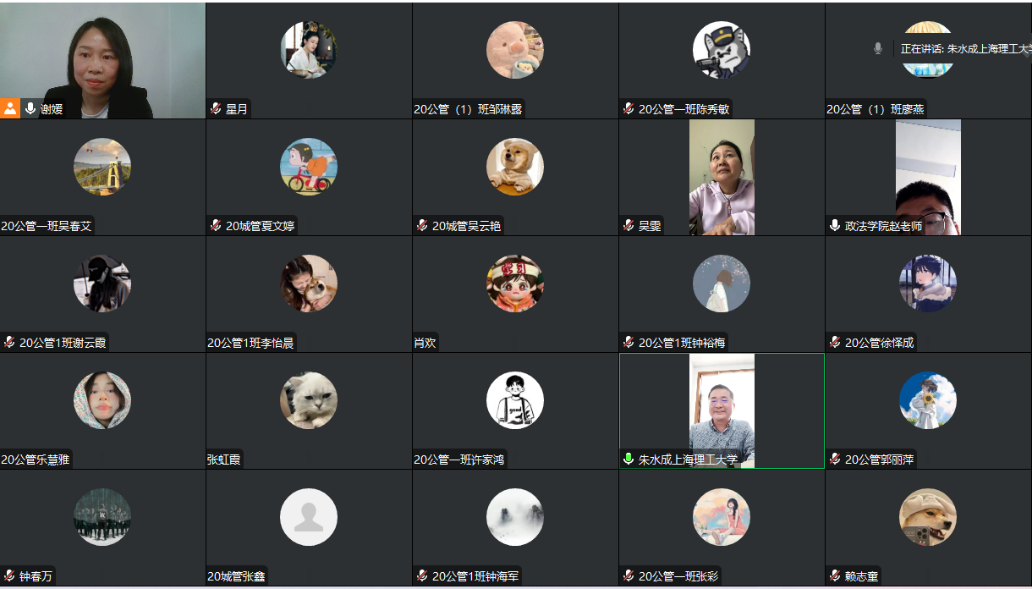Select the default gray avatar of 20城管张鑫
The height and width of the screenshot is (589, 1032).
pyautogui.click(x=309, y=517)
